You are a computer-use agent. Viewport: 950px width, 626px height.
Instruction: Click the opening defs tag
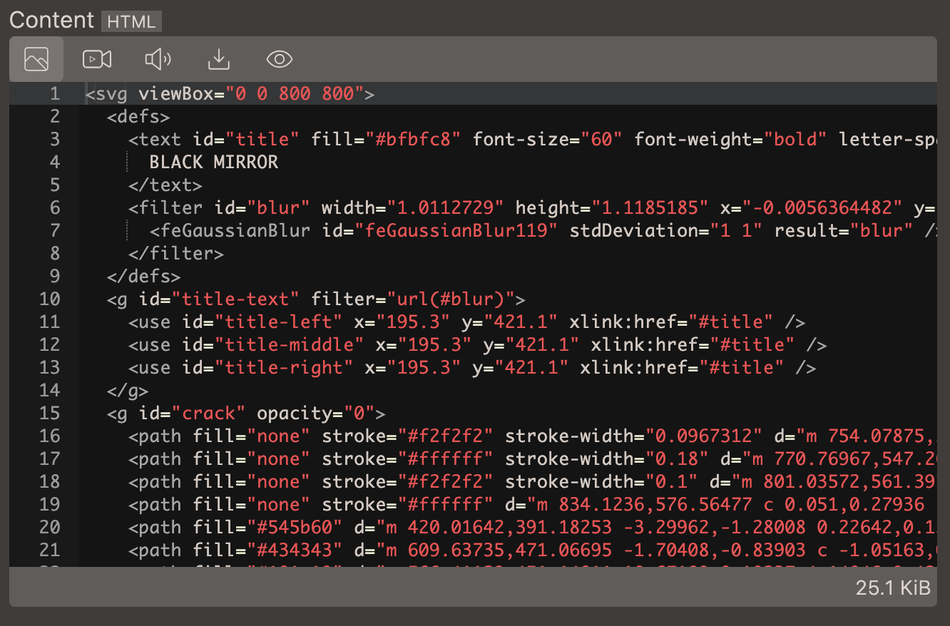138,116
